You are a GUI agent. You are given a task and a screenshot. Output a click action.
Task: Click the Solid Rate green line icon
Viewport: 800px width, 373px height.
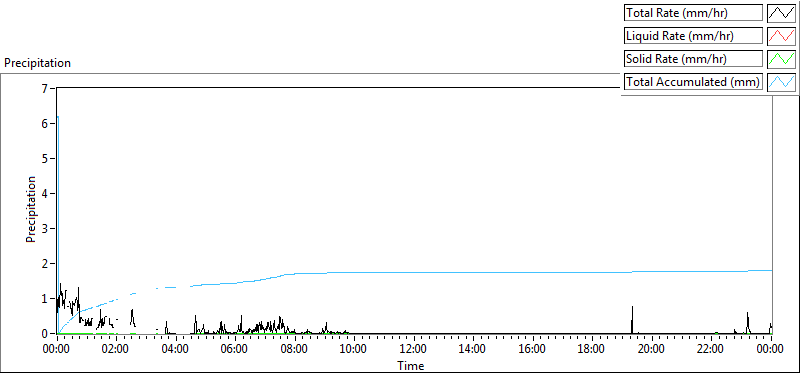(781, 59)
